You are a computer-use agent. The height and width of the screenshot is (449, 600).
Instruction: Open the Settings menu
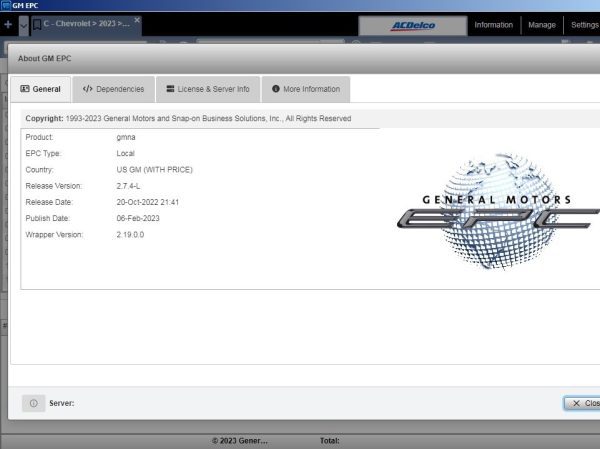click(x=584, y=25)
